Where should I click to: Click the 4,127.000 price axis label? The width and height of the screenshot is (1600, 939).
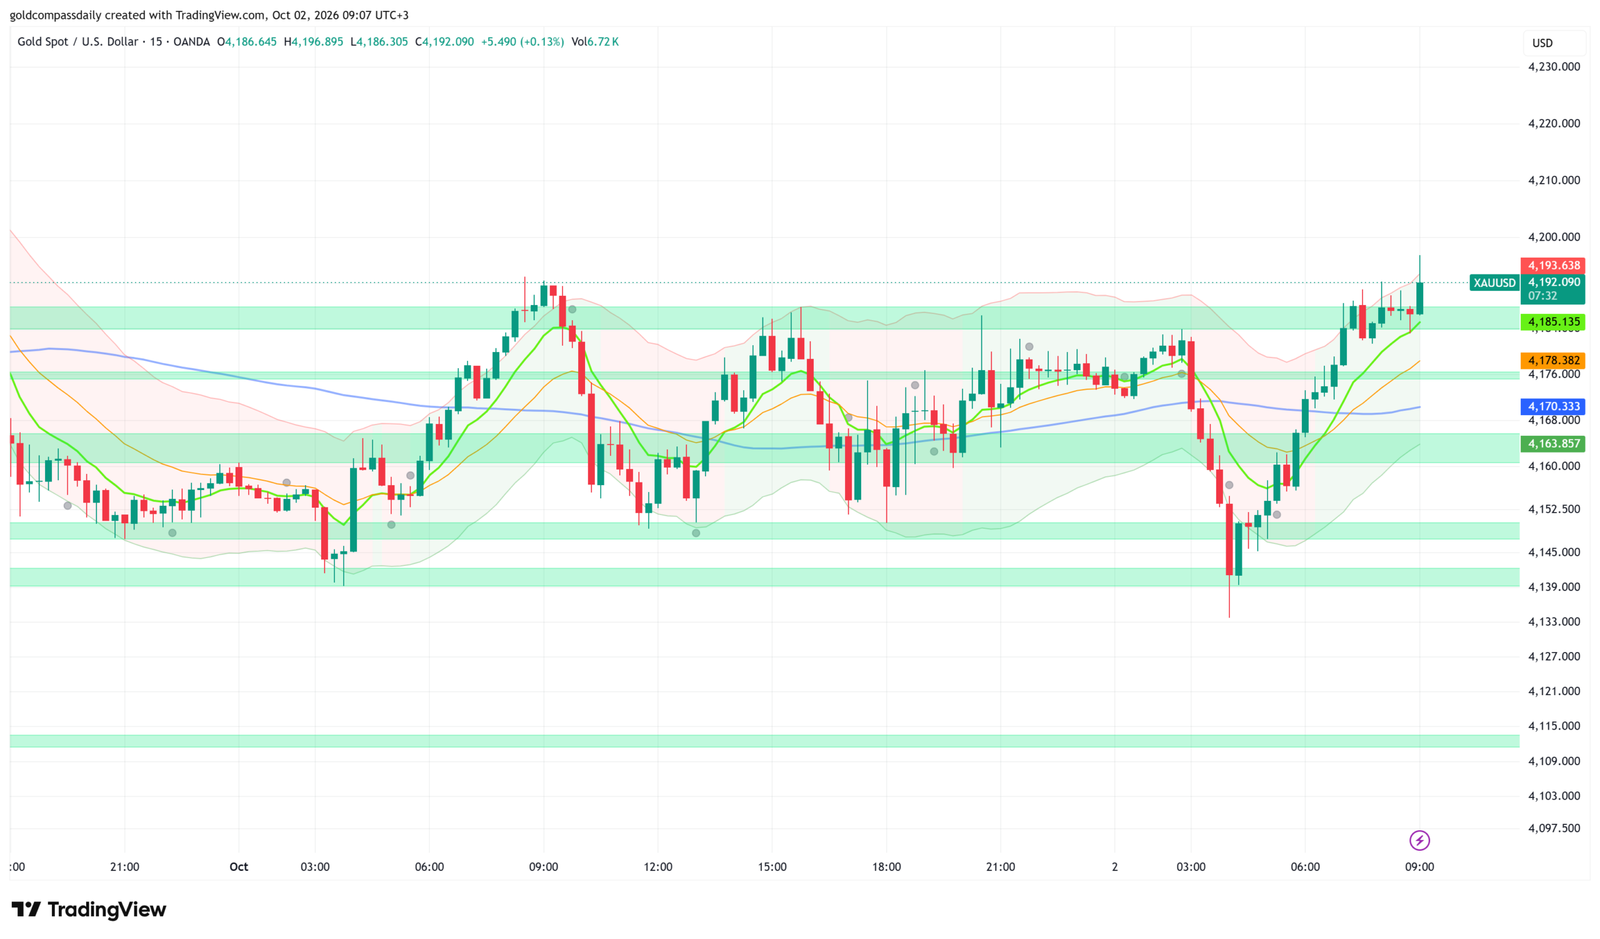click(x=1554, y=657)
